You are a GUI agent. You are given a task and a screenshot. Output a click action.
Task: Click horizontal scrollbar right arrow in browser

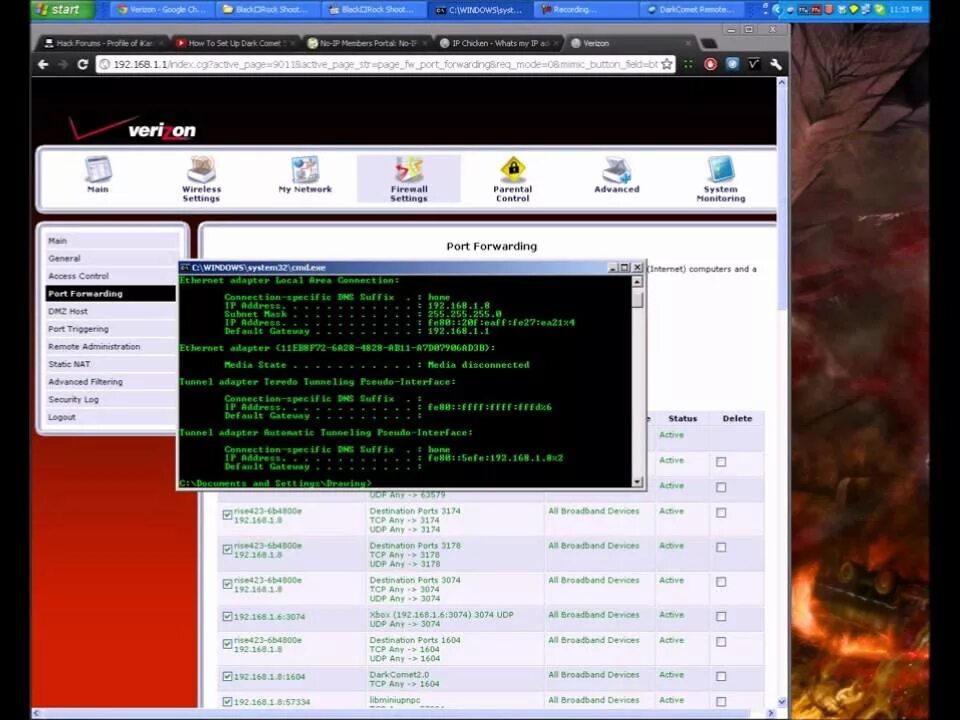(771, 713)
